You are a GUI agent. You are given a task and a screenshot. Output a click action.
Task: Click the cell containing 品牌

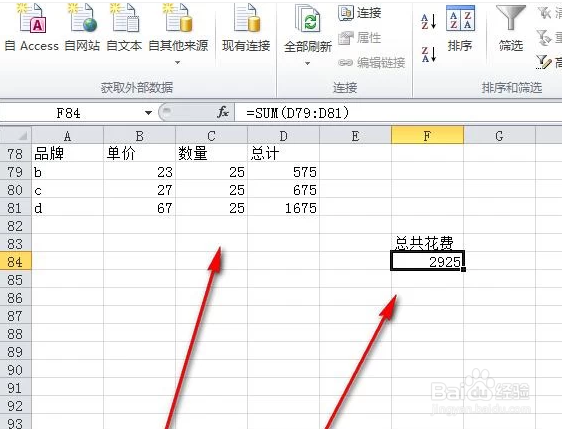pyautogui.click(x=67, y=154)
